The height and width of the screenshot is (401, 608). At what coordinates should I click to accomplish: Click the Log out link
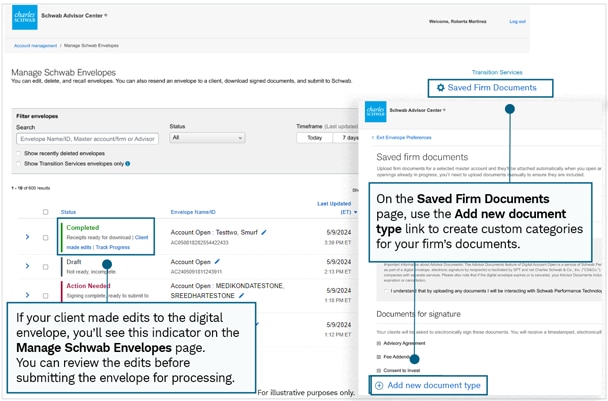point(517,22)
